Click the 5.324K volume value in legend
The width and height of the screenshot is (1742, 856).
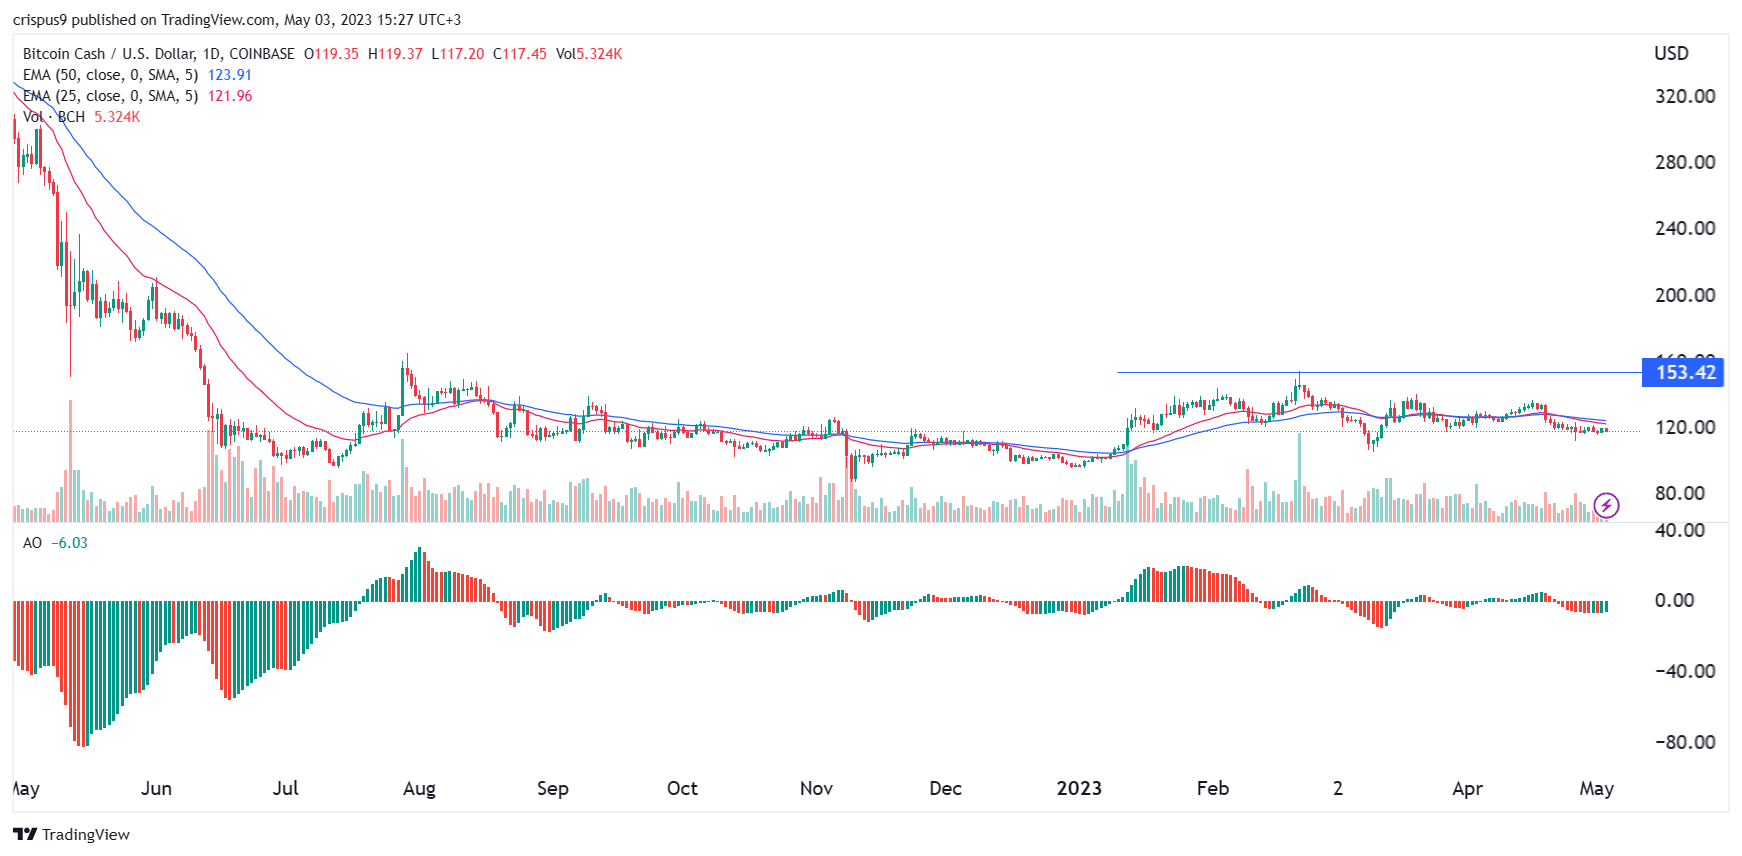117,117
